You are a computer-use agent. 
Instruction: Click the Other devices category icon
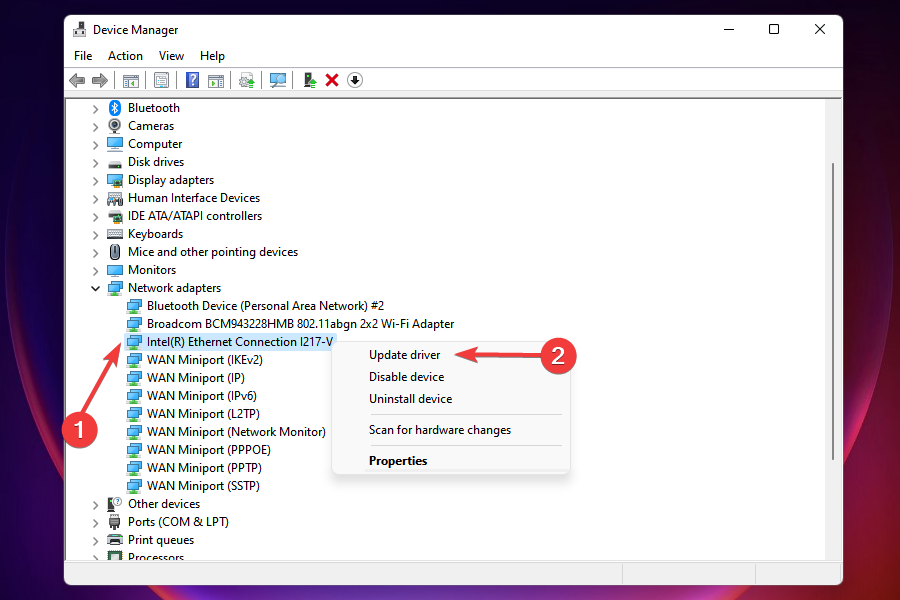(x=115, y=504)
